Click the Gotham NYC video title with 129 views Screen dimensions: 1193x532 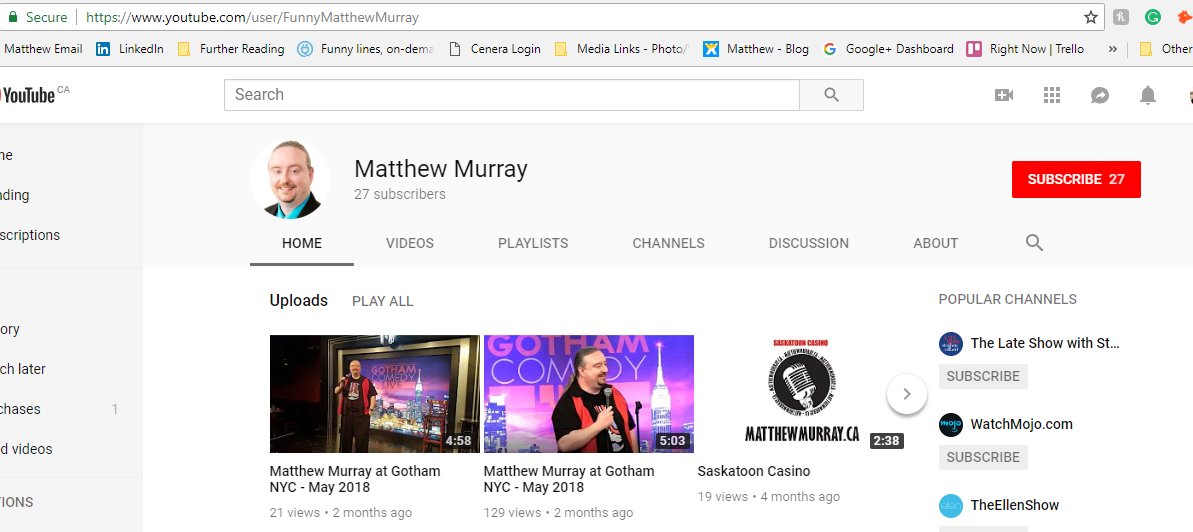[x=568, y=479]
